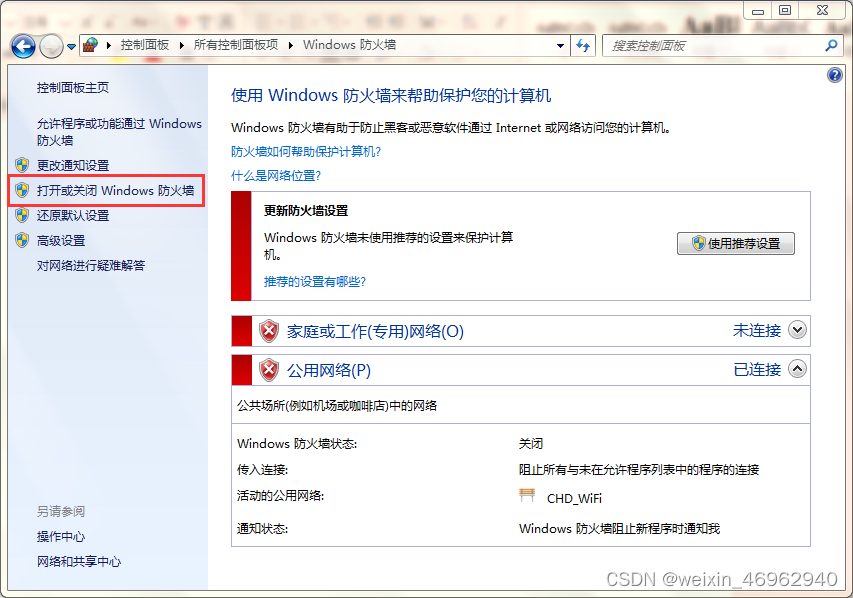The height and width of the screenshot is (598, 853).
Task: Click the greyed Forward arrow button
Action: (52, 46)
